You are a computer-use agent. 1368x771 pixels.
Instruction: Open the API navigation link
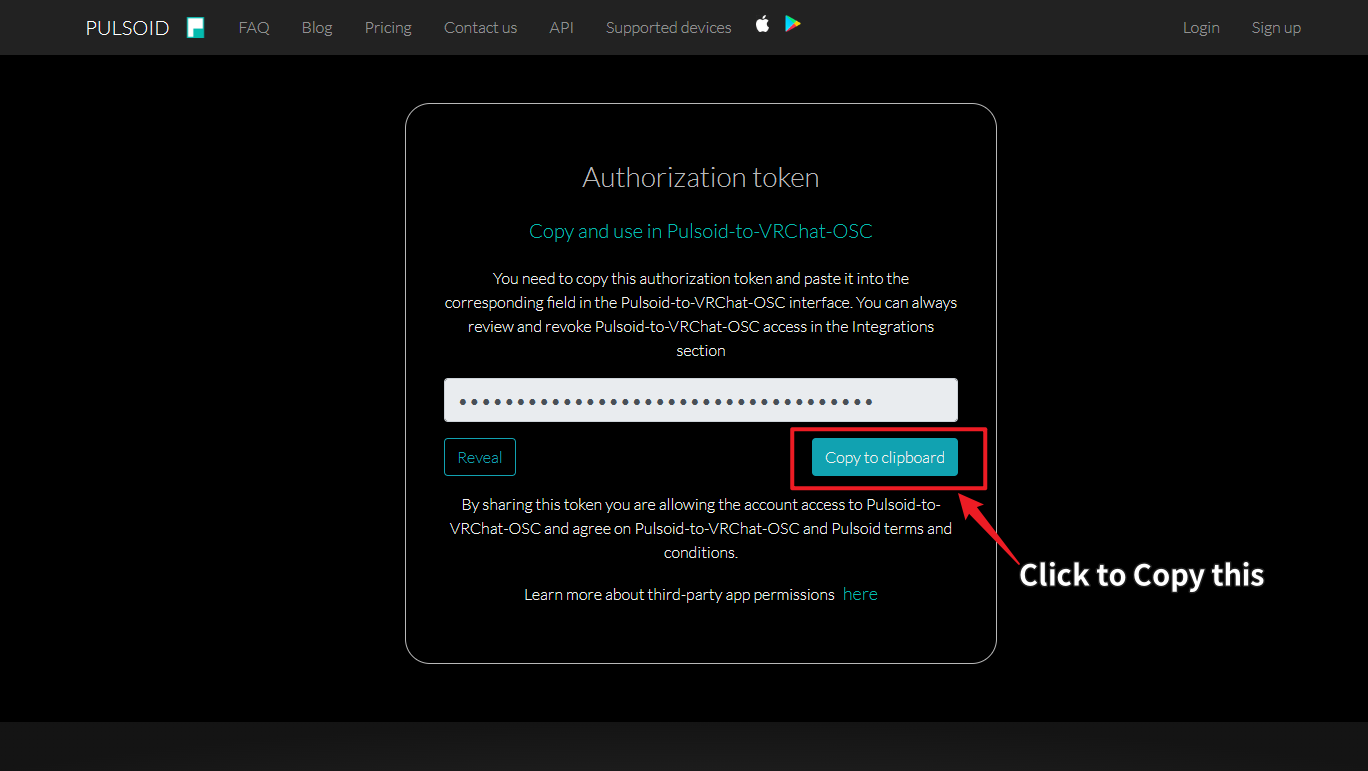coord(561,28)
